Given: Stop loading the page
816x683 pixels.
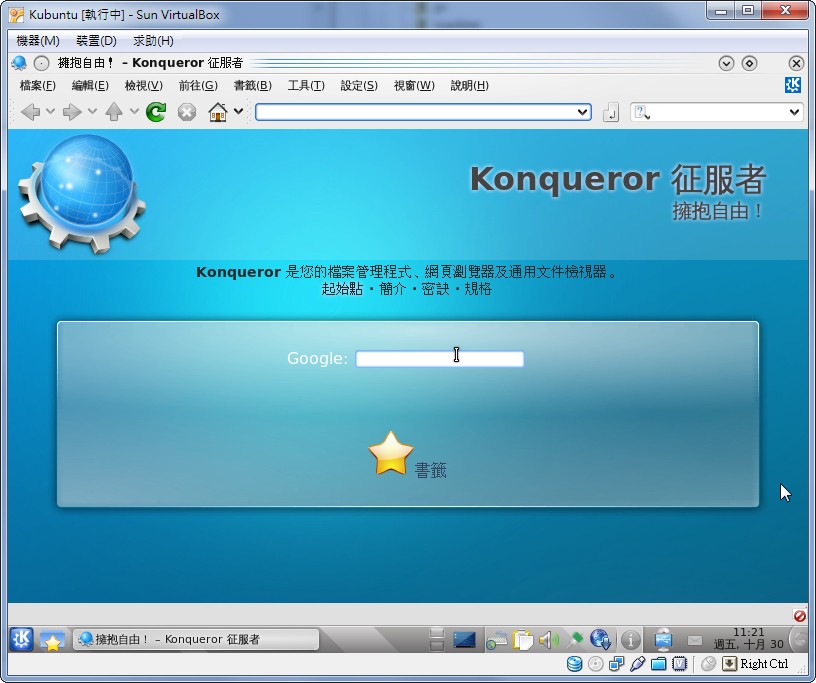Looking at the screenshot, I should (186, 112).
